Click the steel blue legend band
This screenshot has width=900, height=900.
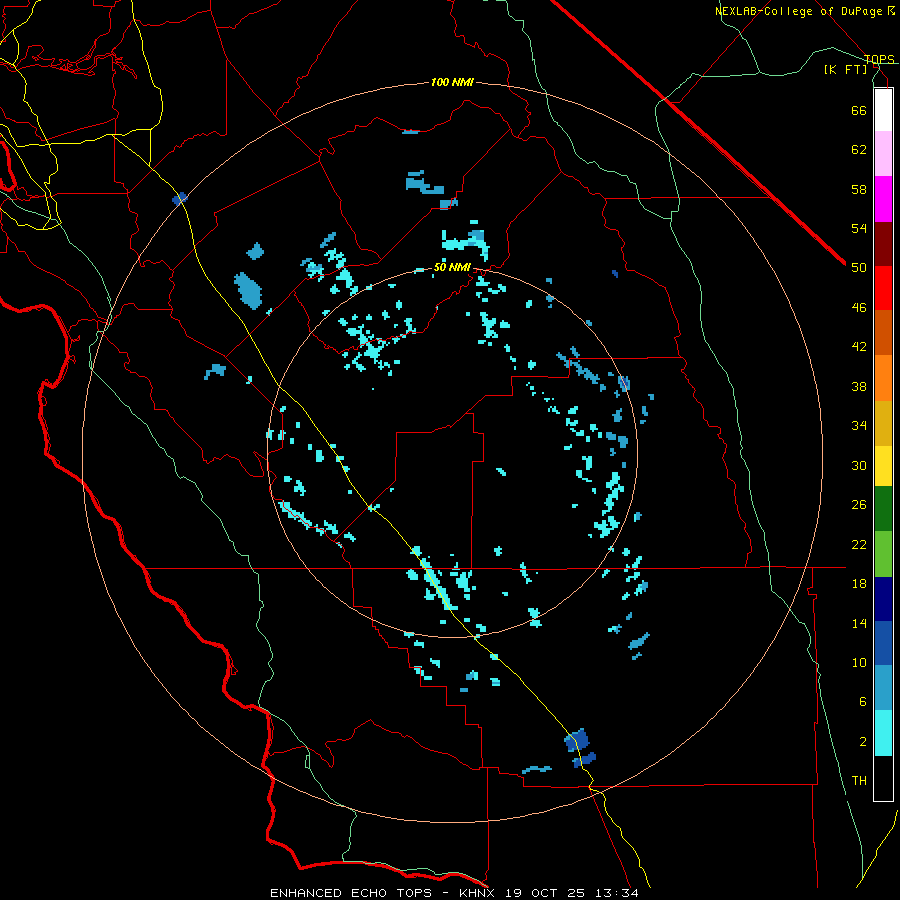tap(883, 688)
